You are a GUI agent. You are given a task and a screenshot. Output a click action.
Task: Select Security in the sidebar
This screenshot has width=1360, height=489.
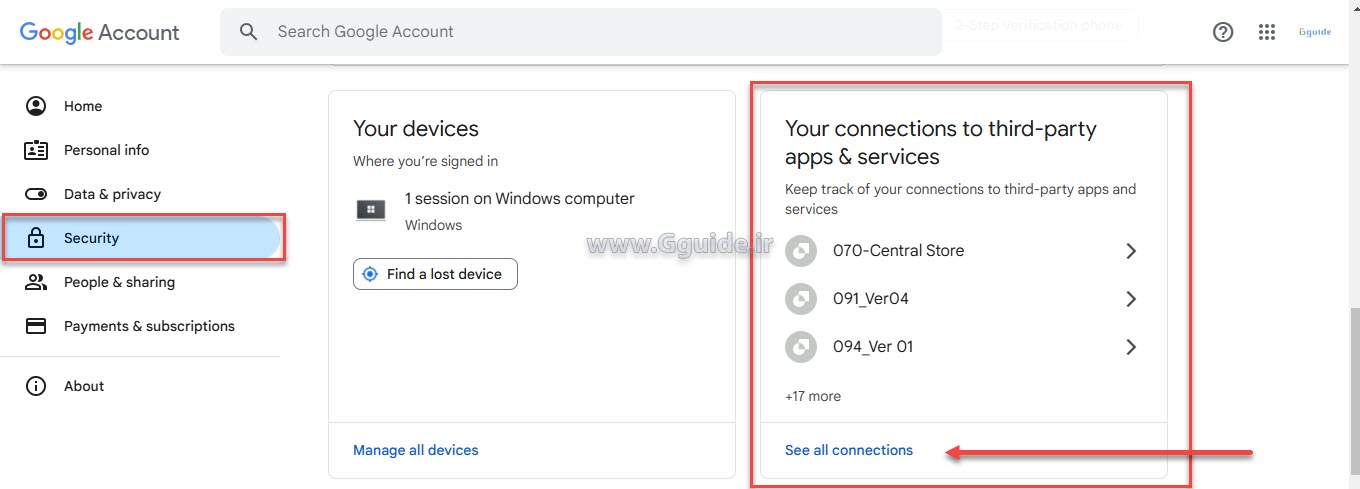(91, 238)
